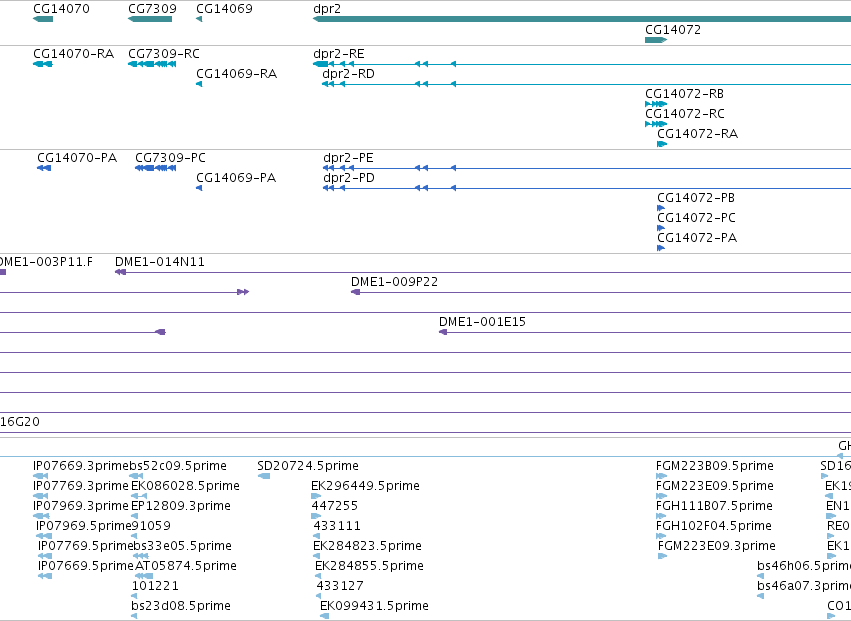
Task: Click the SD20724.5prime EST glyph
Action: (x=264, y=476)
